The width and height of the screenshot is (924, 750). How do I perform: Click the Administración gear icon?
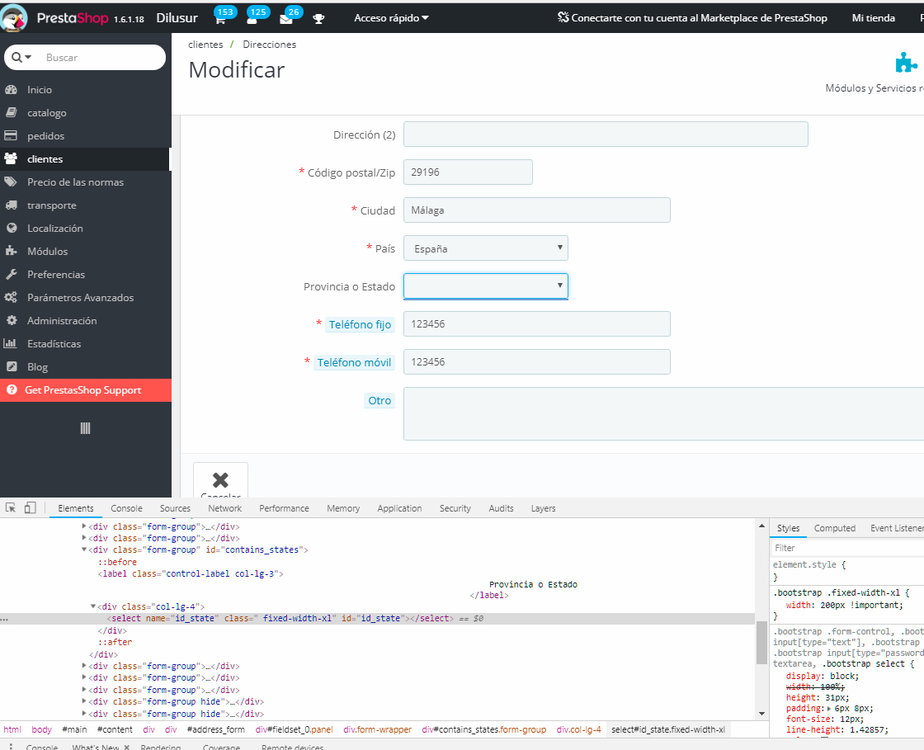coord(11,321)
